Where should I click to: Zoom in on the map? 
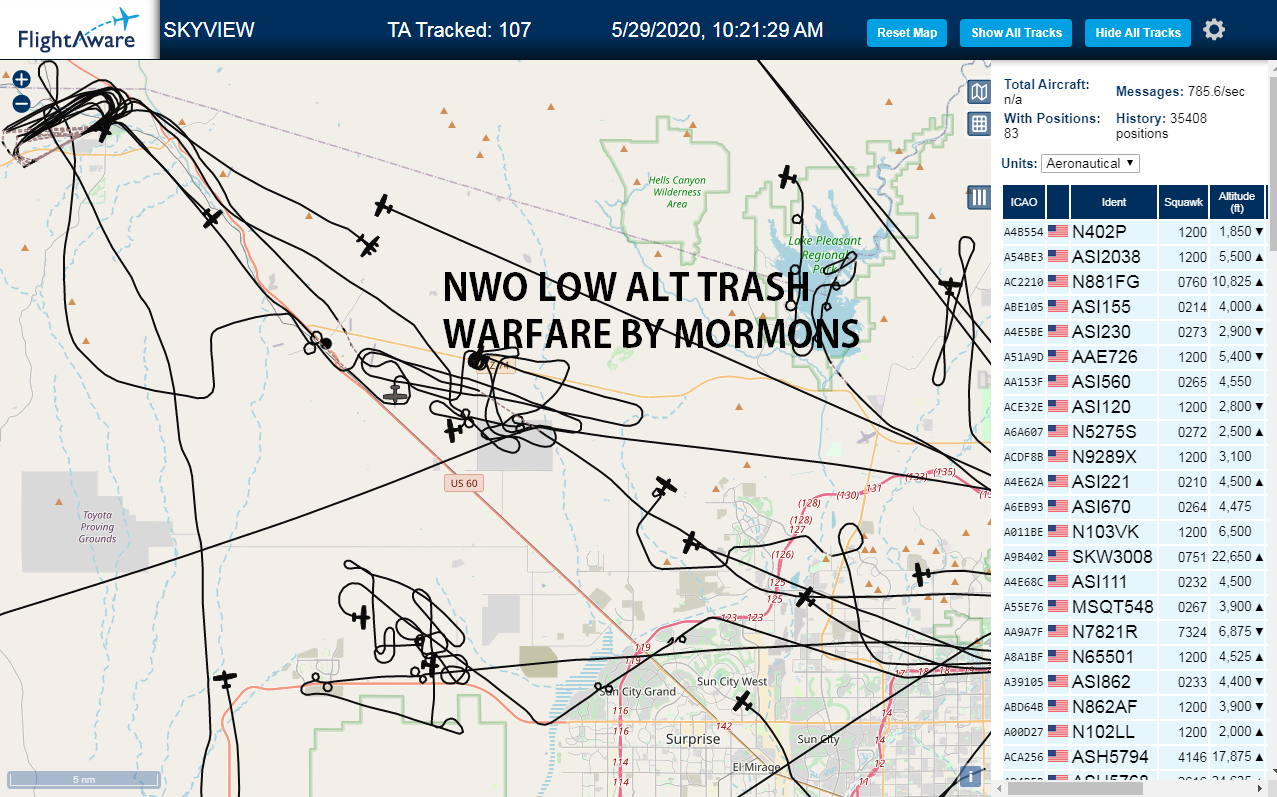coord(21,78)
